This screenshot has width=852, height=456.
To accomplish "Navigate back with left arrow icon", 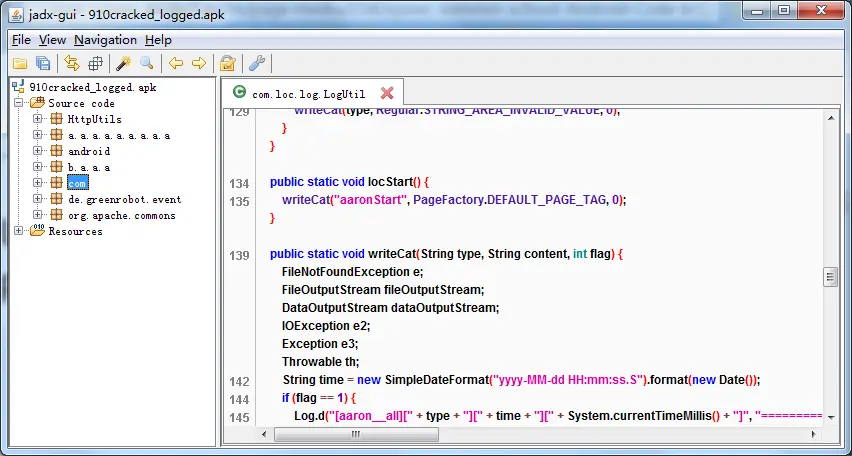I will (x=176, y=64).
